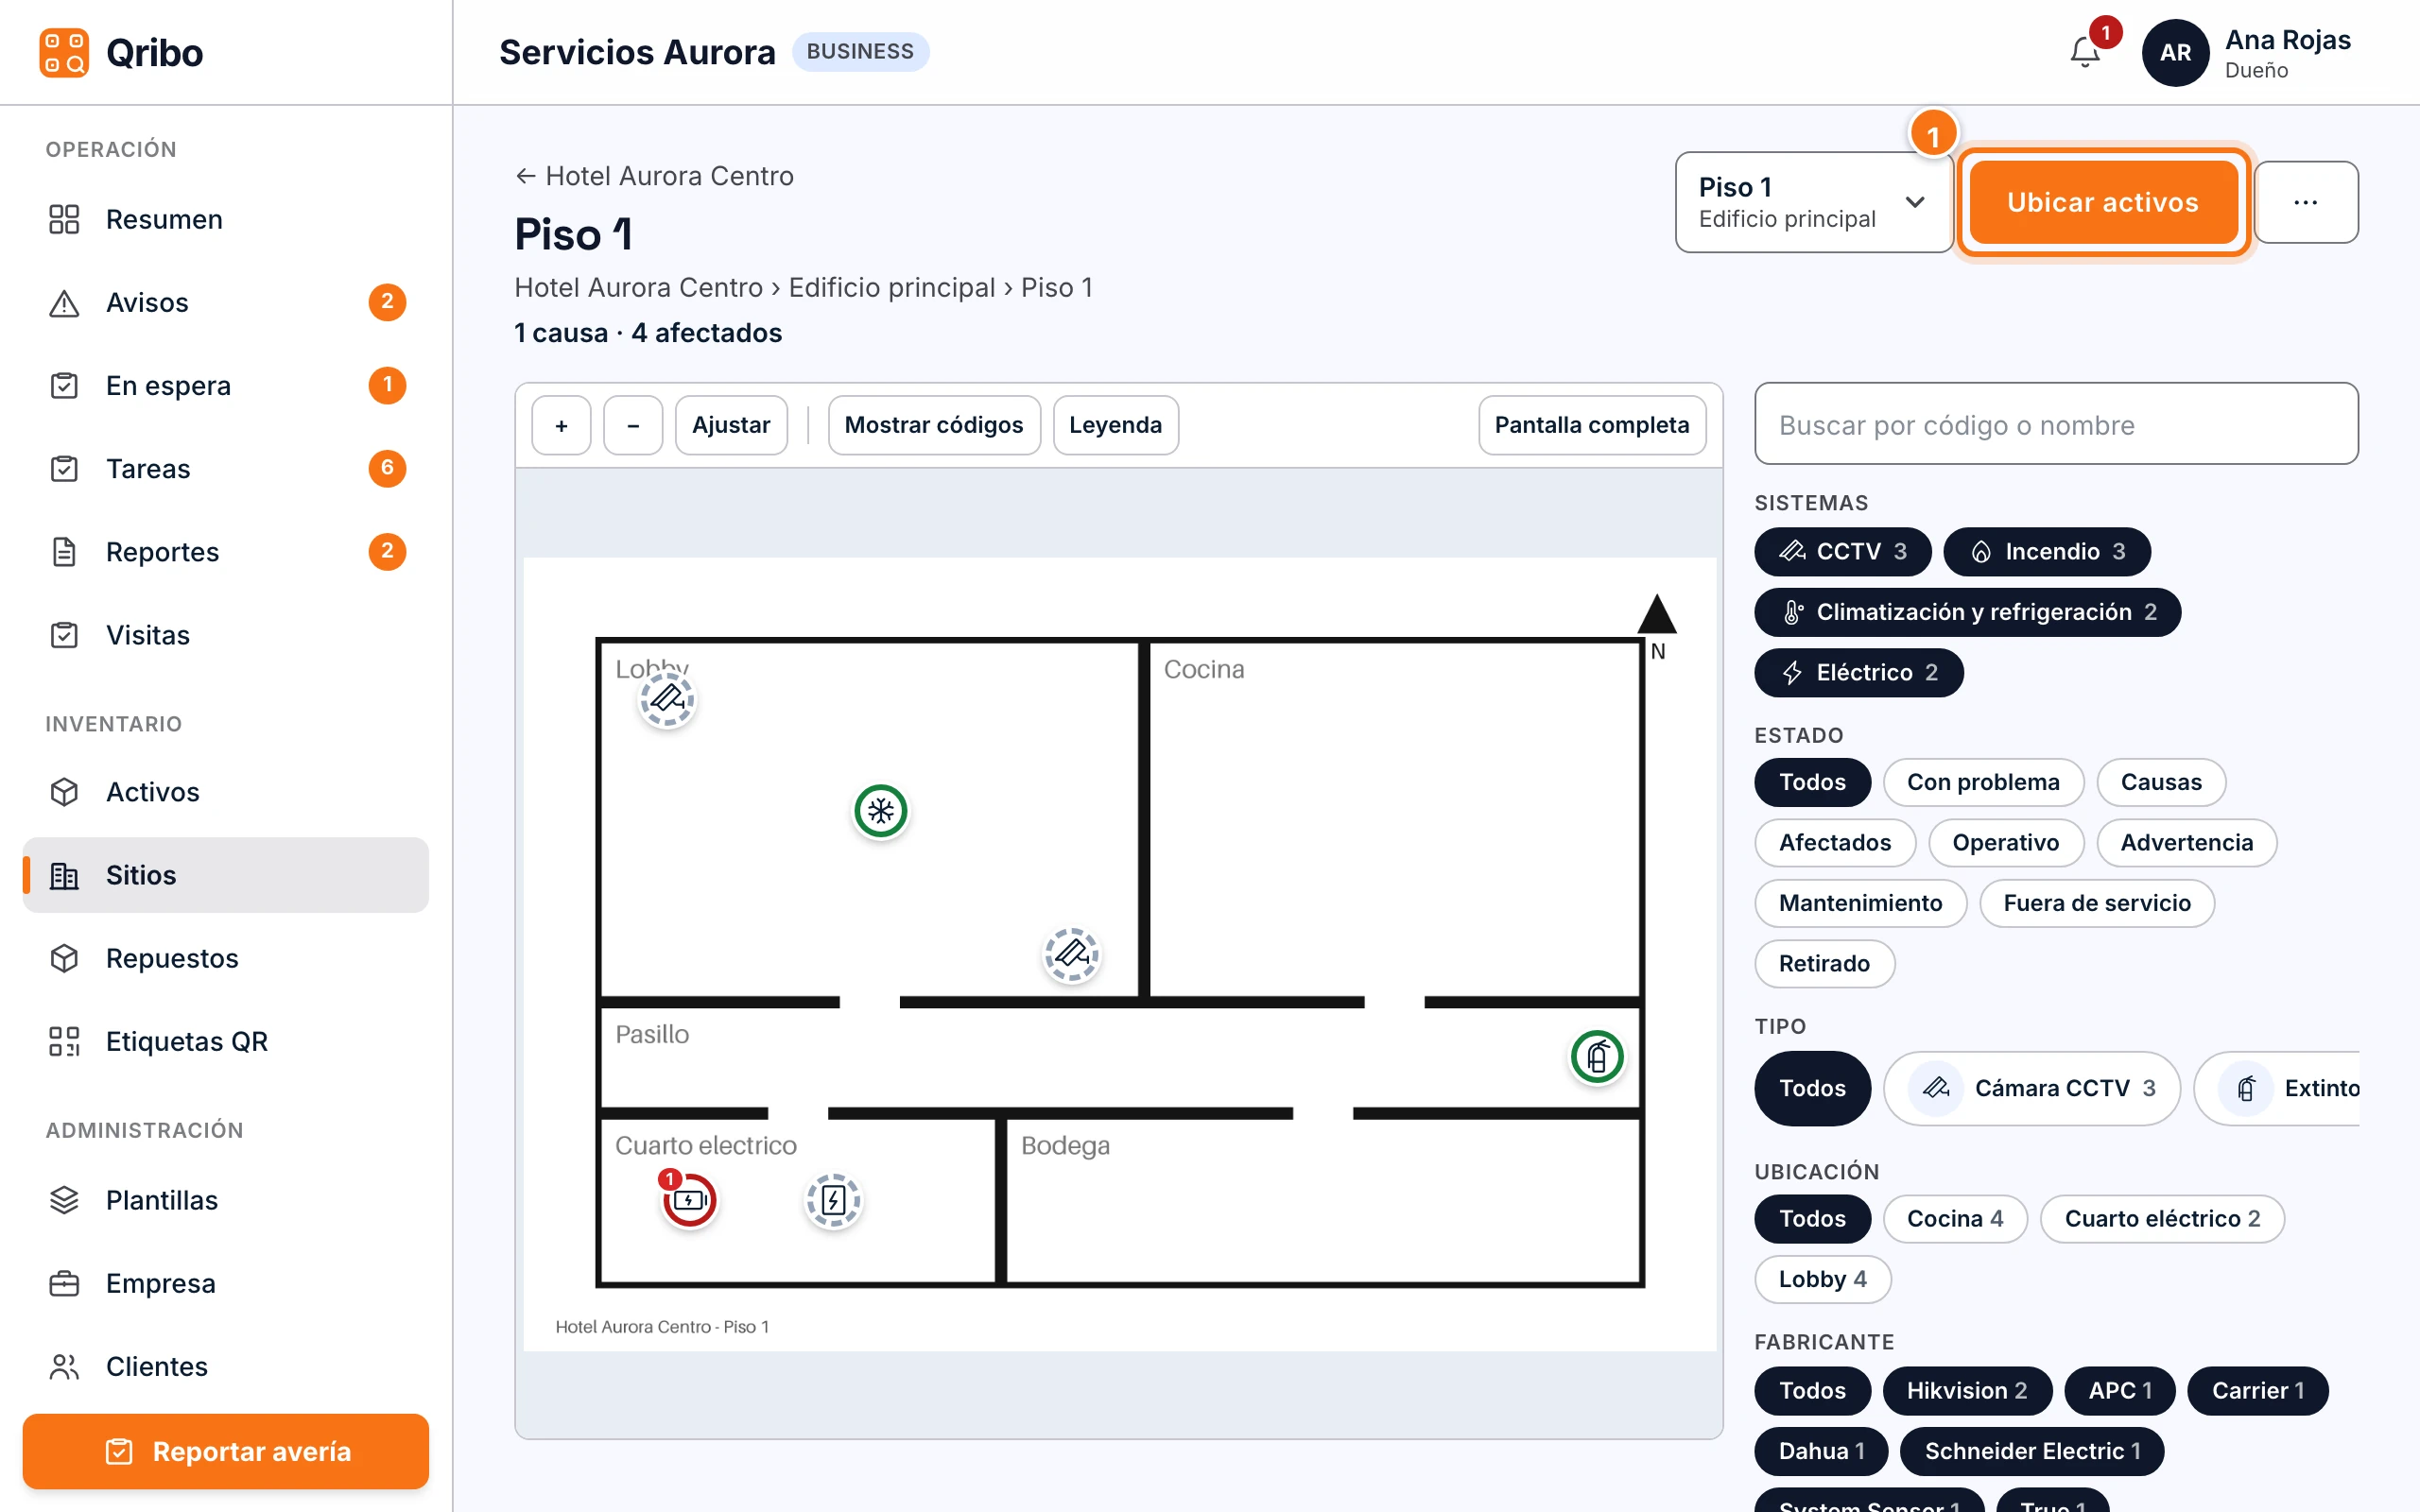This screenshot has width=2420, height=1512.
Task: Open Avisos with 2 alerts
Action: pyautogui.click(x=226, y=302)
